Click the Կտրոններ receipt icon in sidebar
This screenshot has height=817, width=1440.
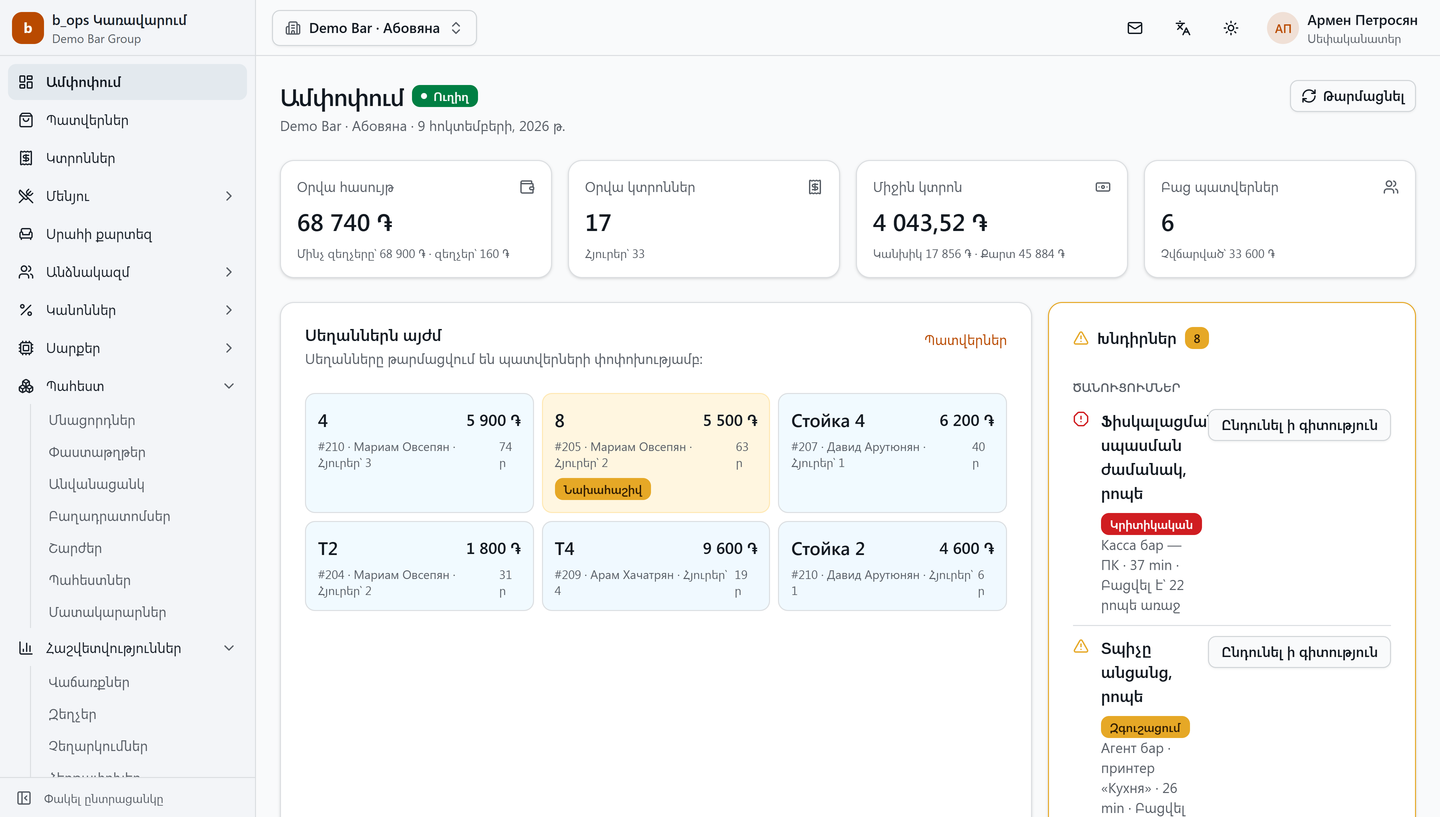click(26, 158)
